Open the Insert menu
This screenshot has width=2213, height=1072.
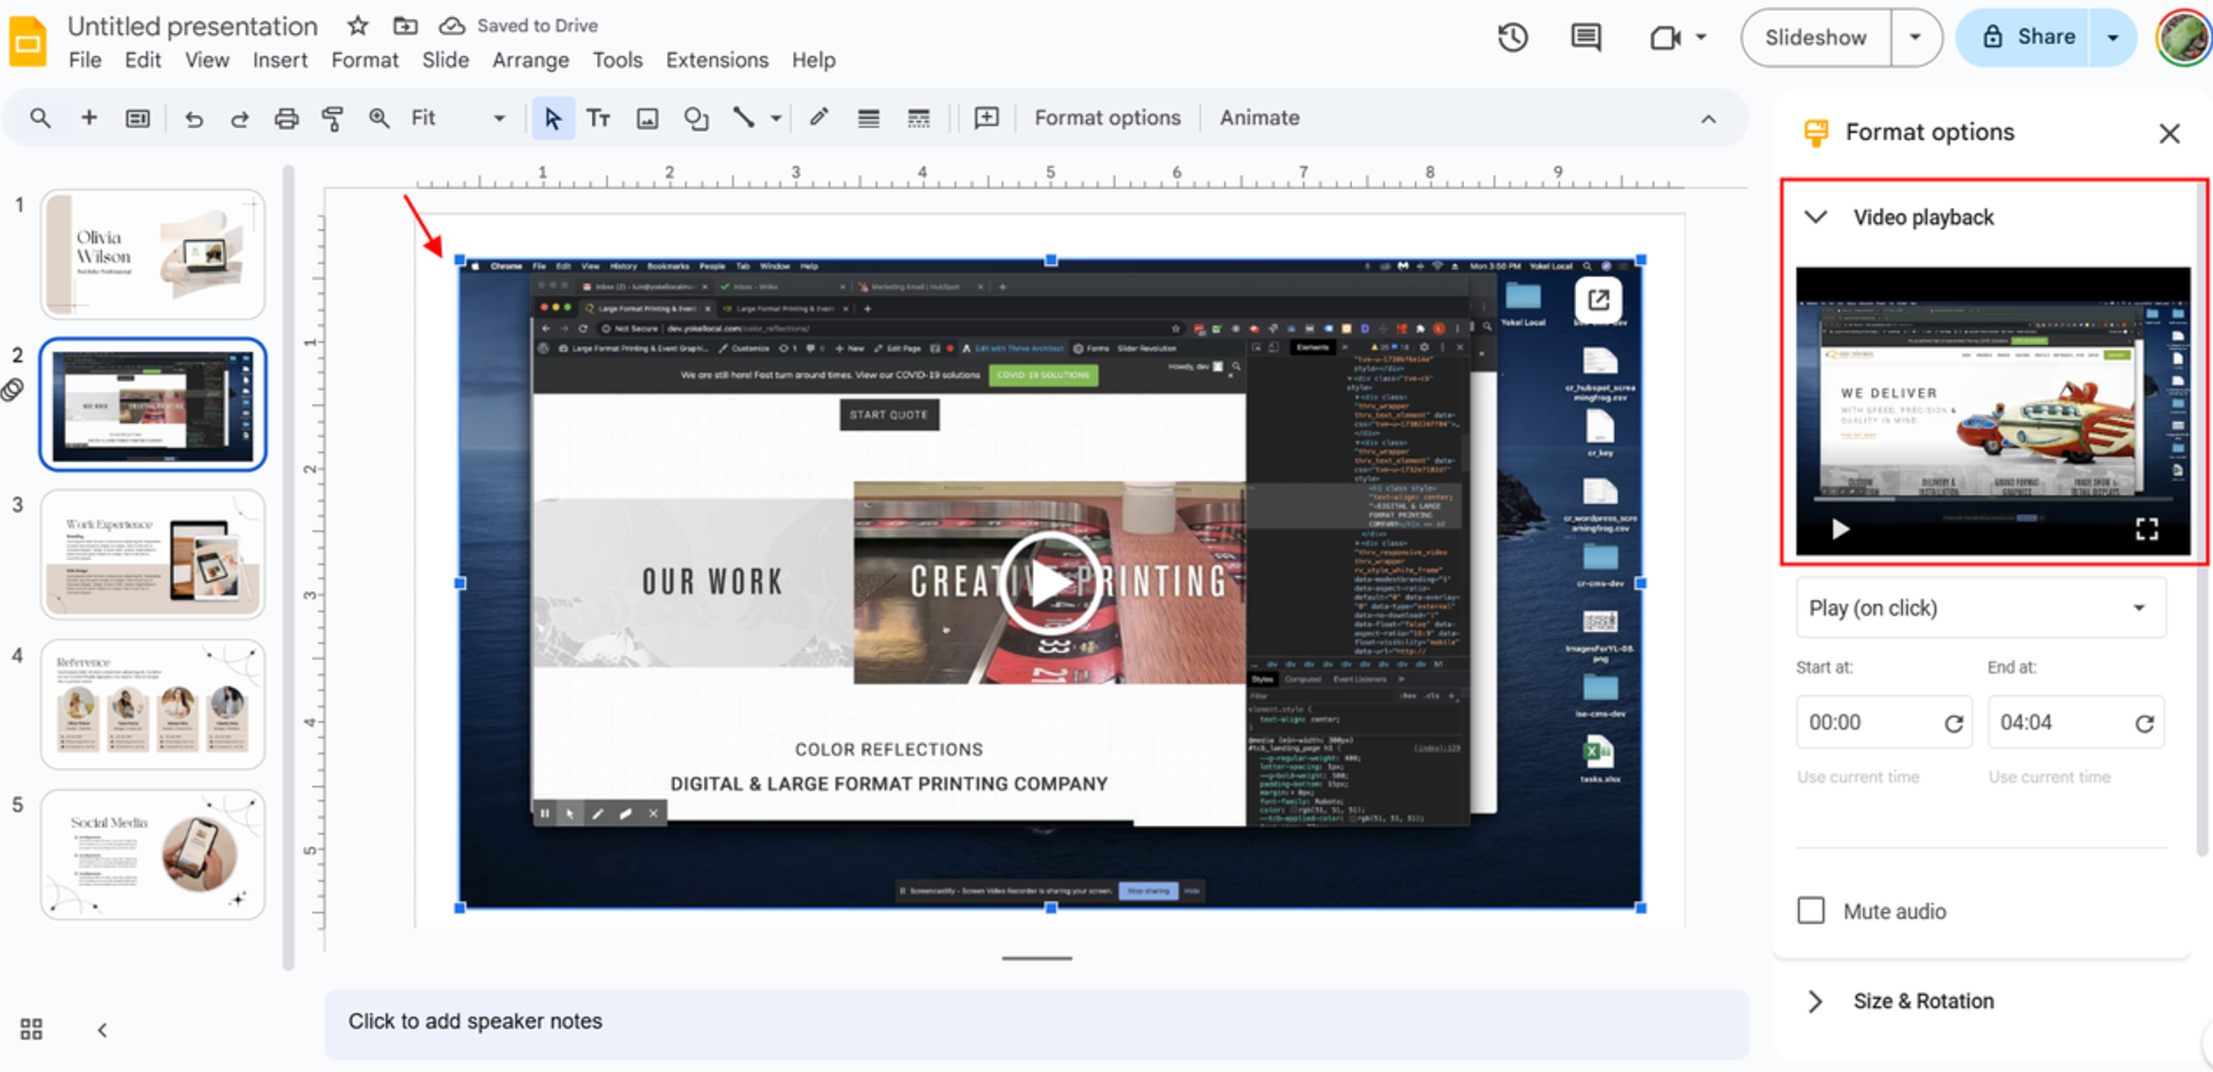[280, 60]
